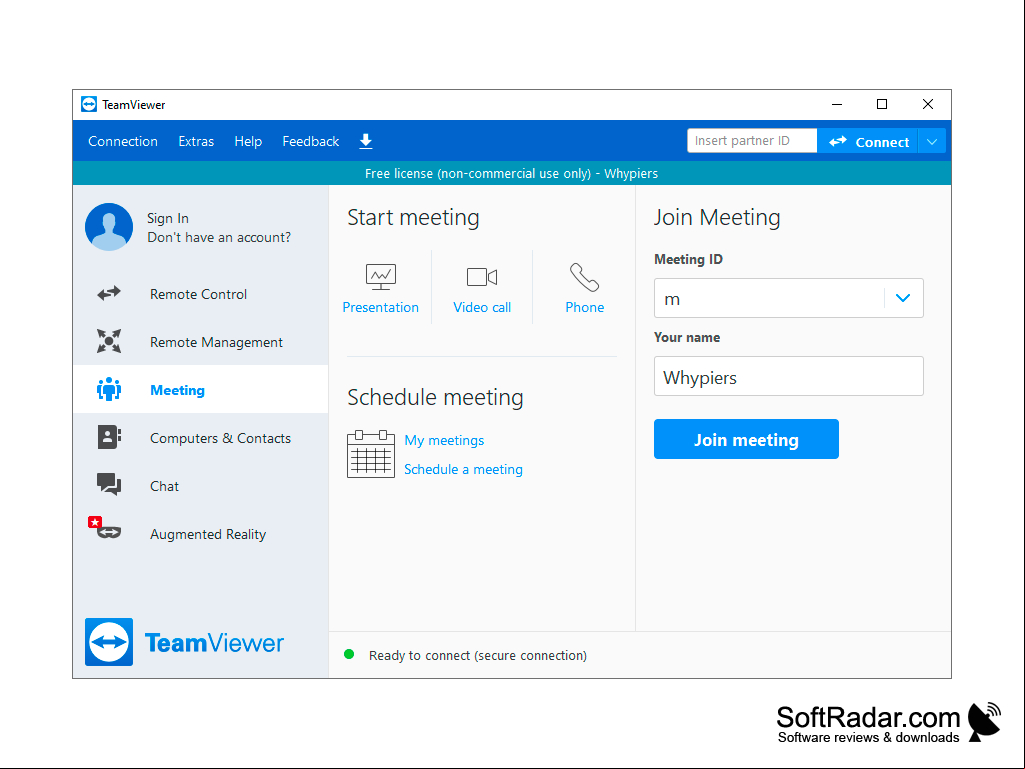Click the Chat speech bubbles icon

coord(109,485)
